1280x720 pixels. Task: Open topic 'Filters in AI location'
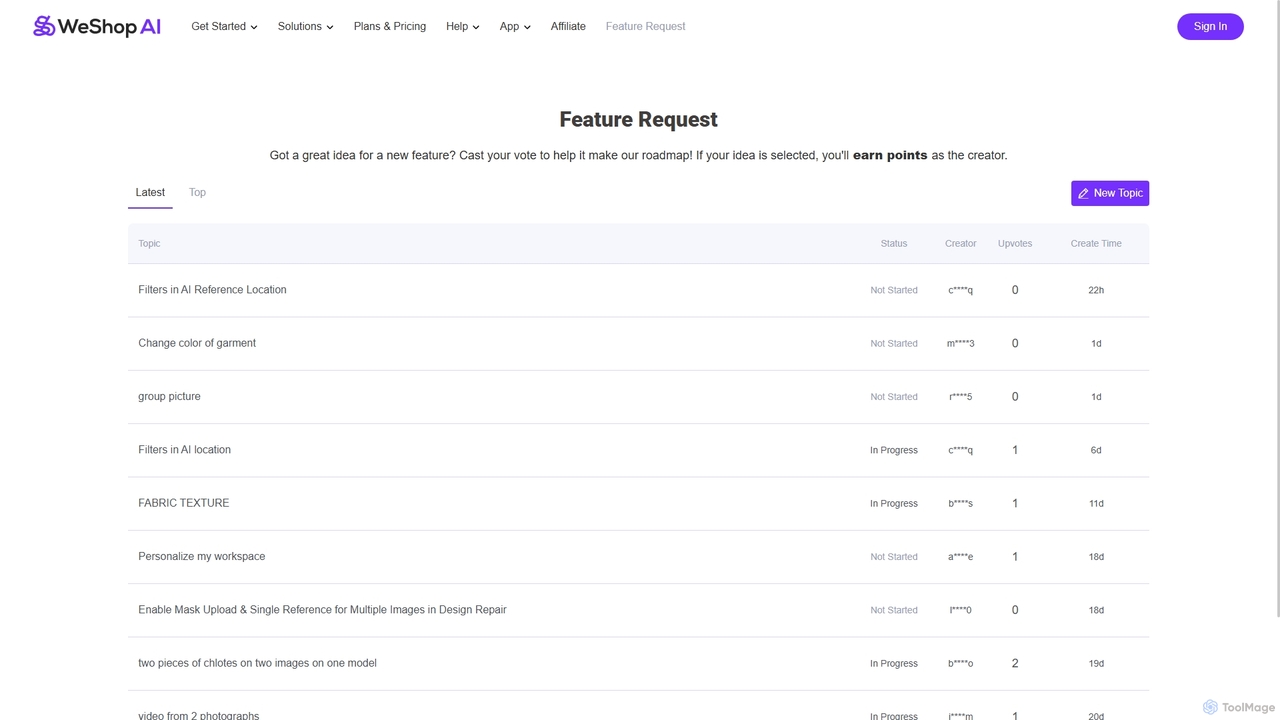pyautogui.click(x=184, y=450)
